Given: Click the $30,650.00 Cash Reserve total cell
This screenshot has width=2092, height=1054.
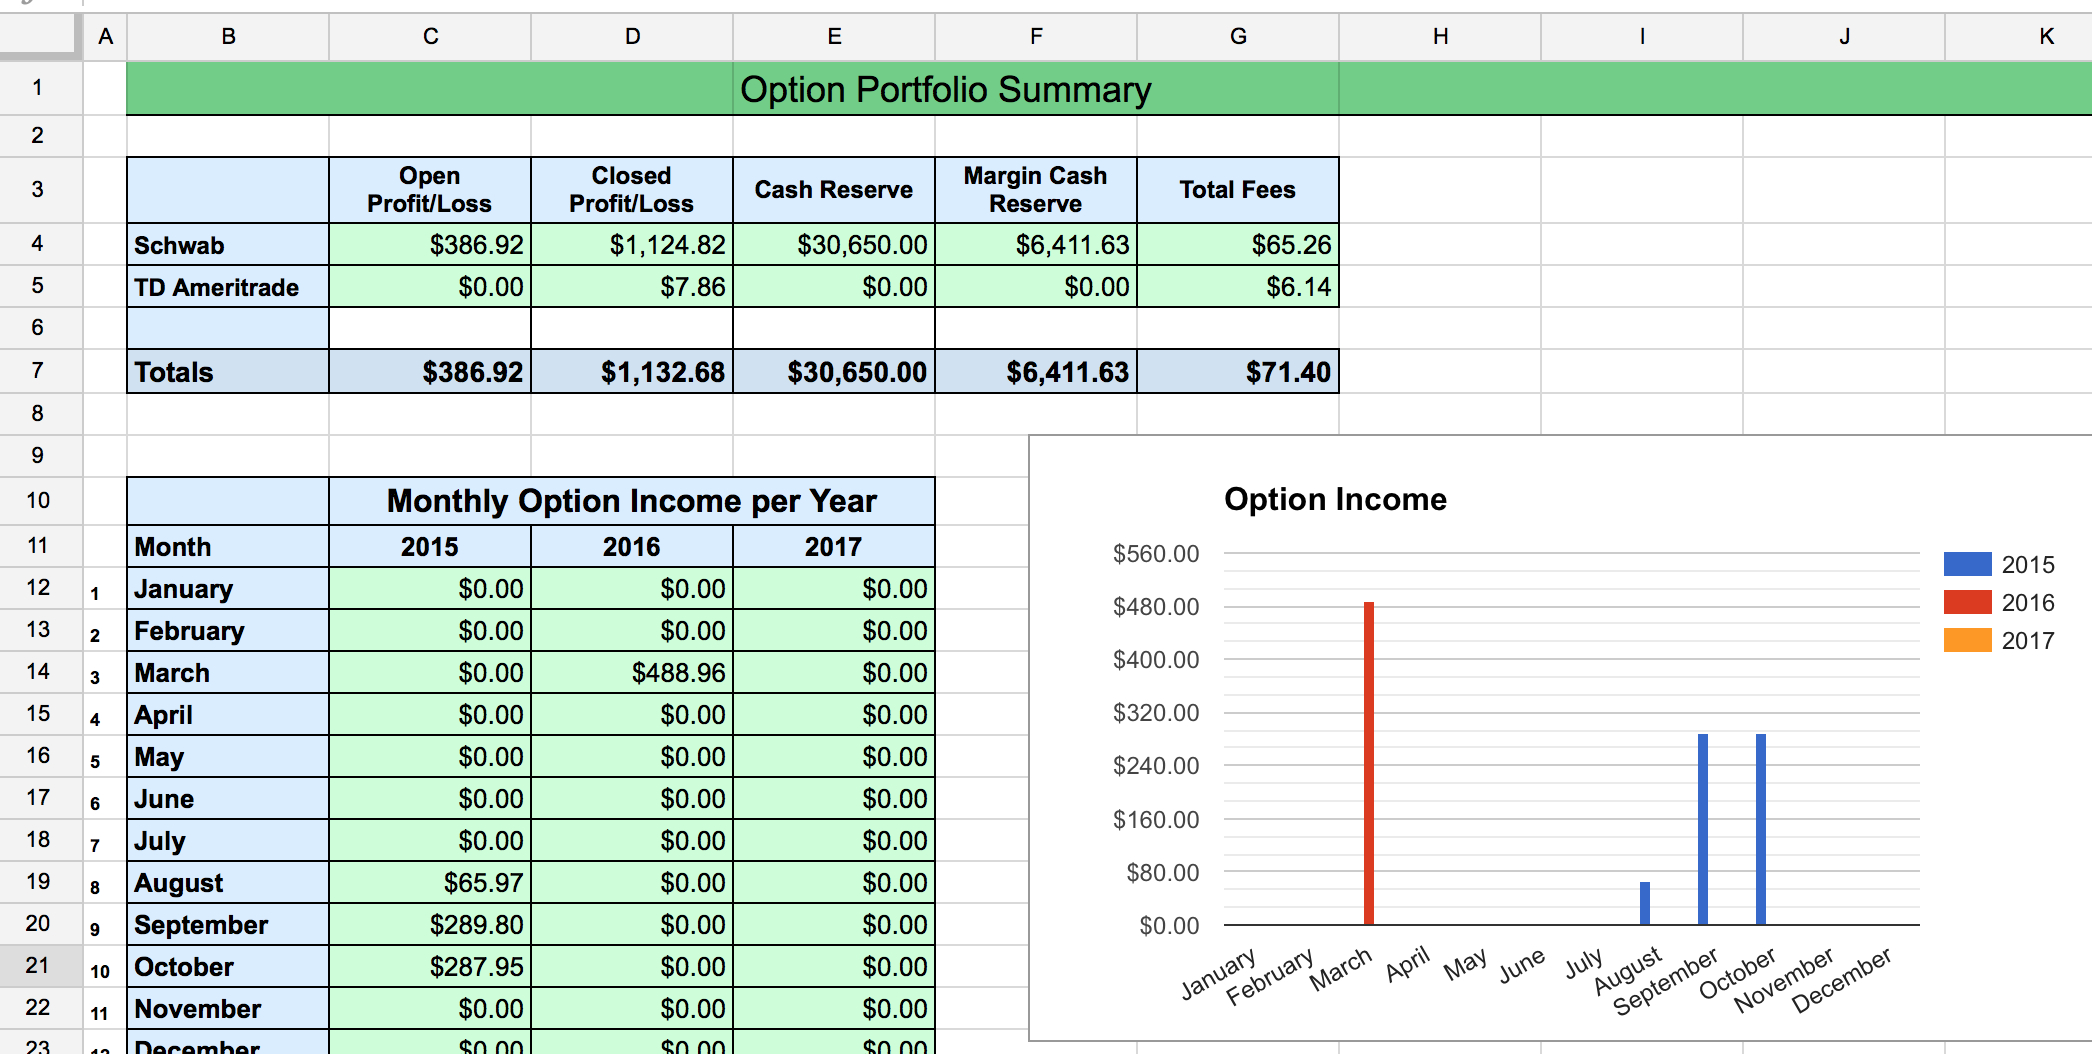Looking at the screenshot, I should pos(834,371).
